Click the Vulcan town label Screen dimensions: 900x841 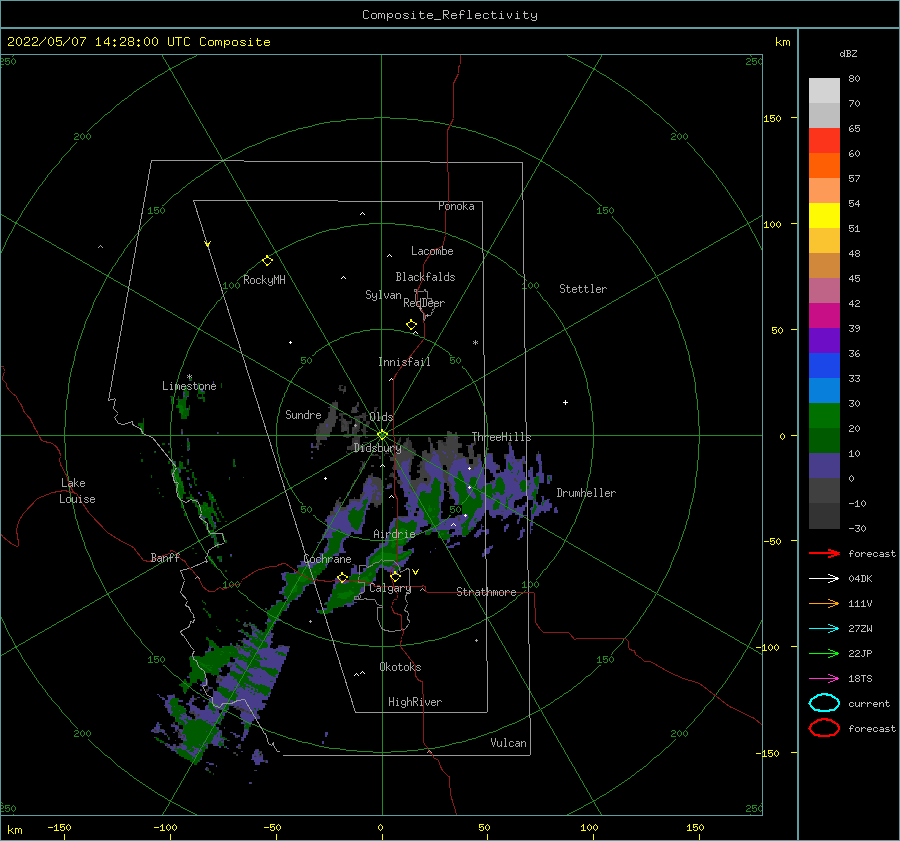pos(508,743)
